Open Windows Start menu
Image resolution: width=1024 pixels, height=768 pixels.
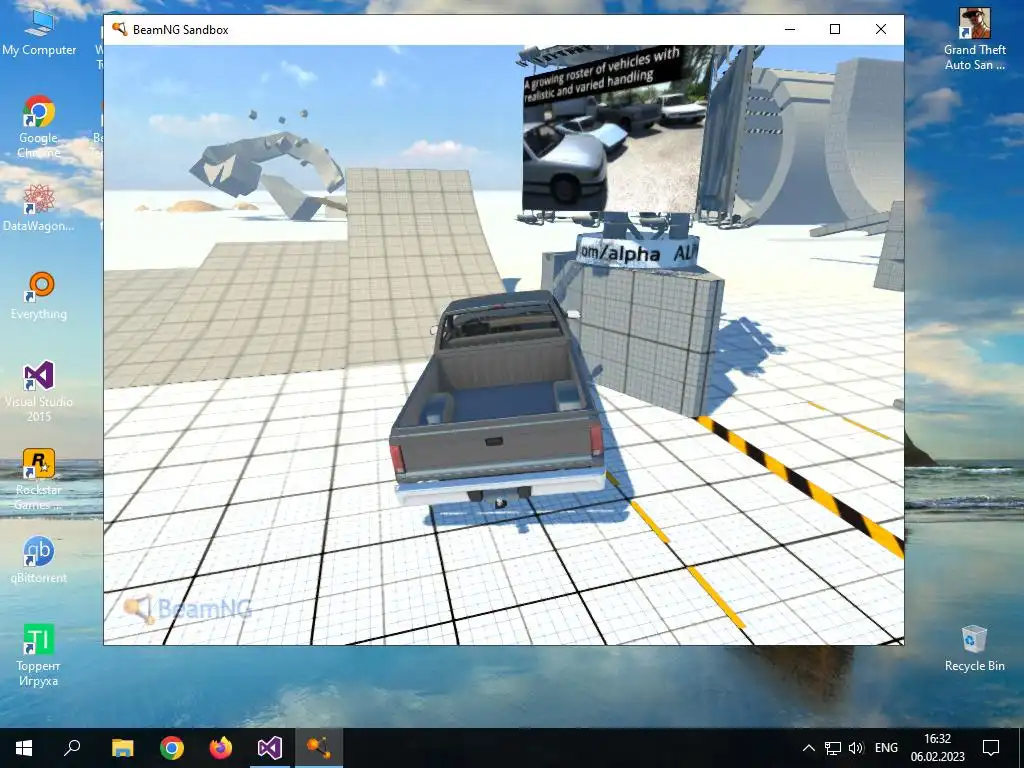(24, 748)
